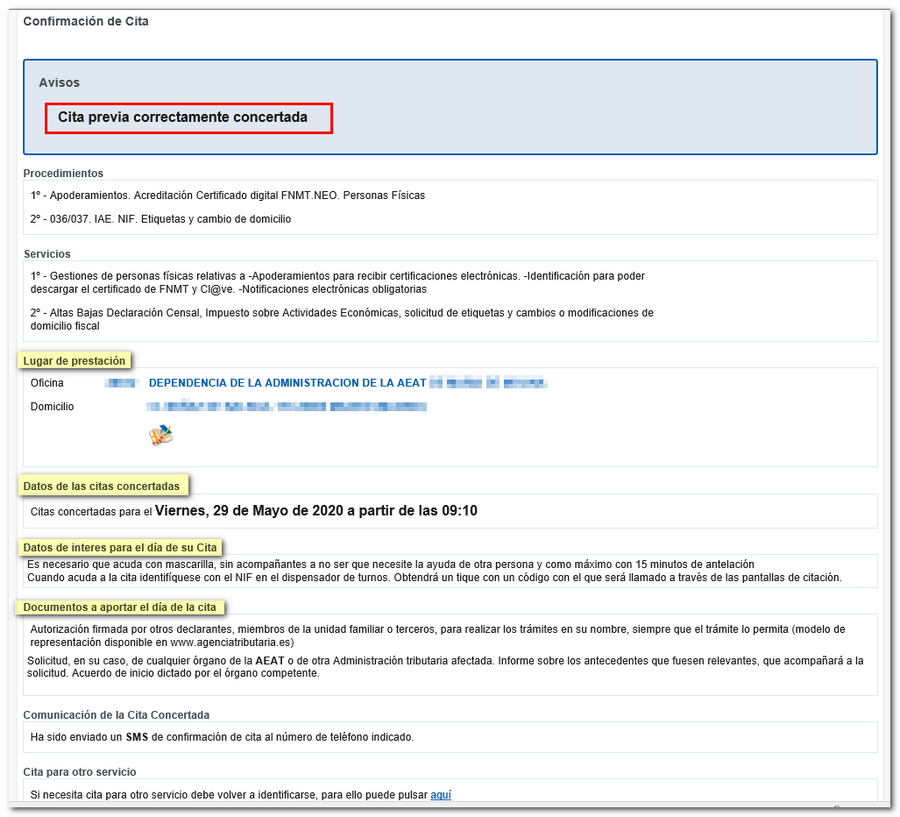Click the 'aquí' link for another appointment
900x817 pixels.
click(441, 795)
